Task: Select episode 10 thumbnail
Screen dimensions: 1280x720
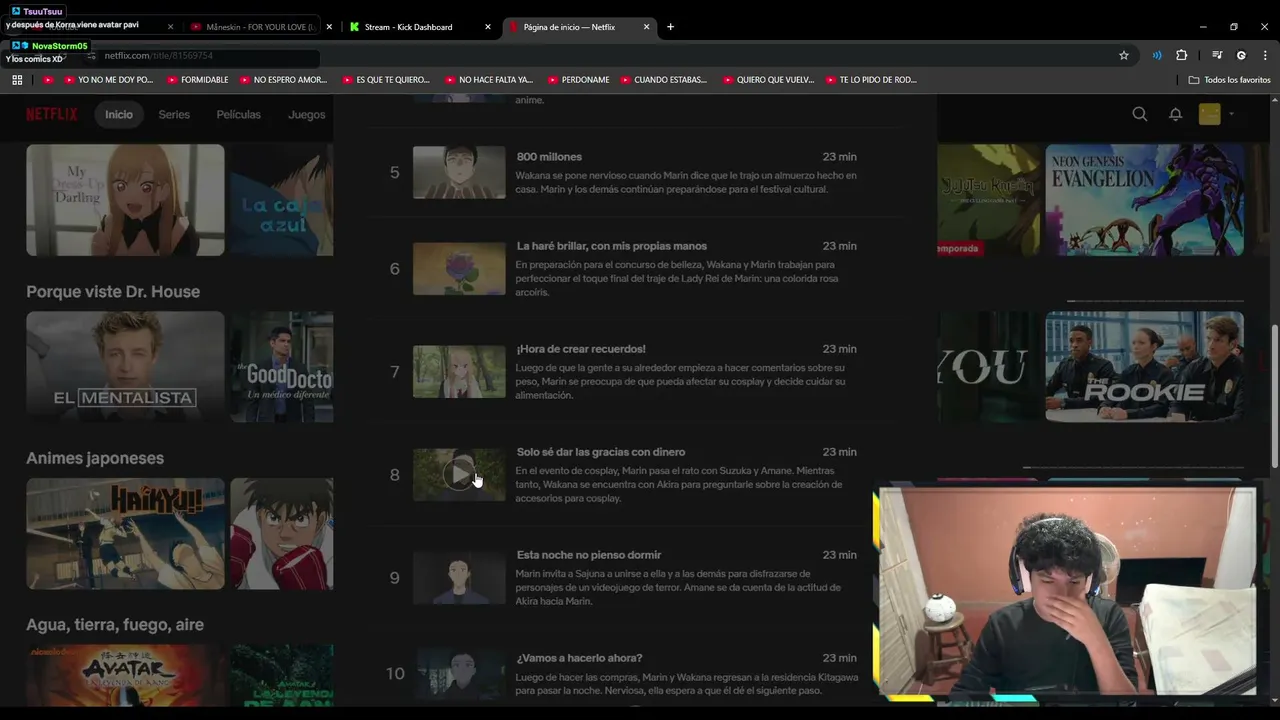Action: tap(459, 674)
